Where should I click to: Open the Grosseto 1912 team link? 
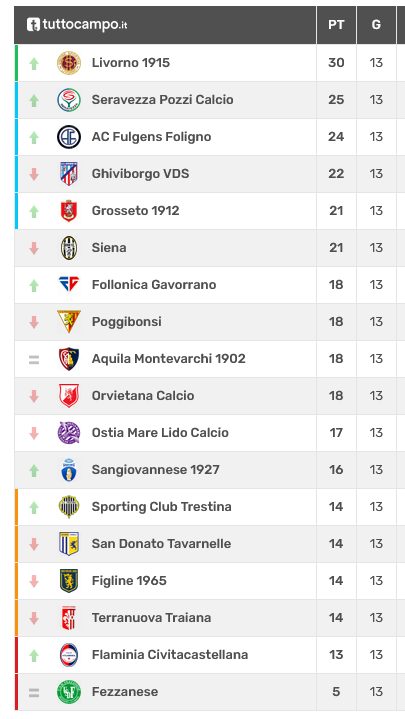coord(135,211)
